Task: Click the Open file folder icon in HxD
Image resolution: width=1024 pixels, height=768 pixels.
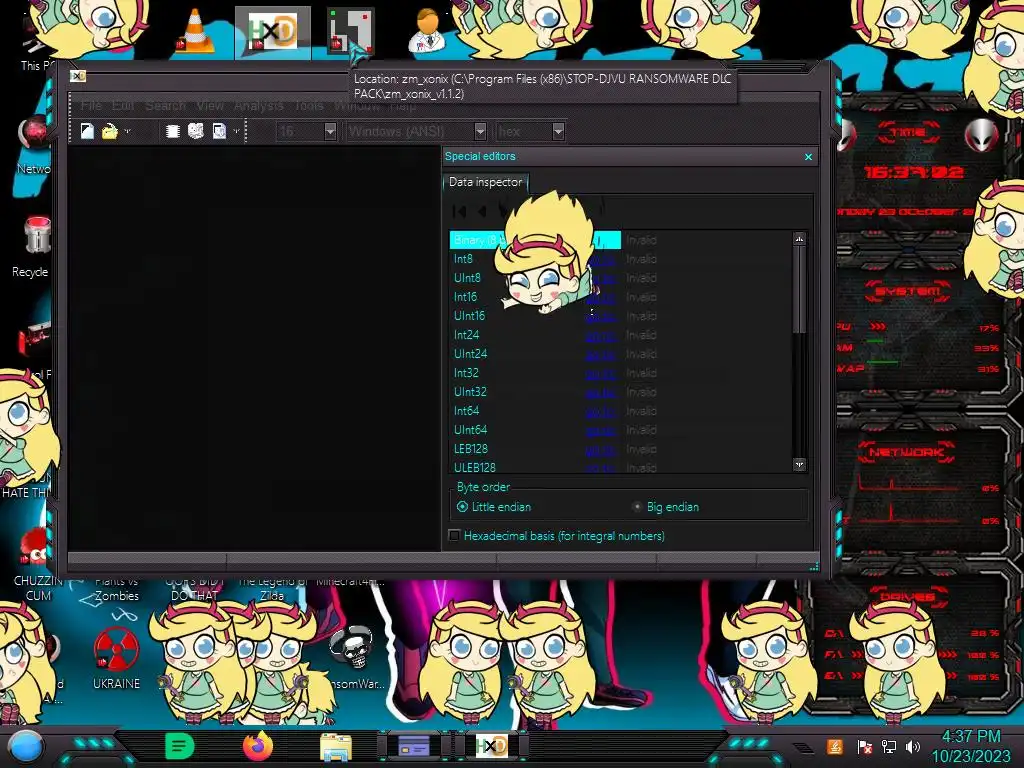Action: click(110, 131)
